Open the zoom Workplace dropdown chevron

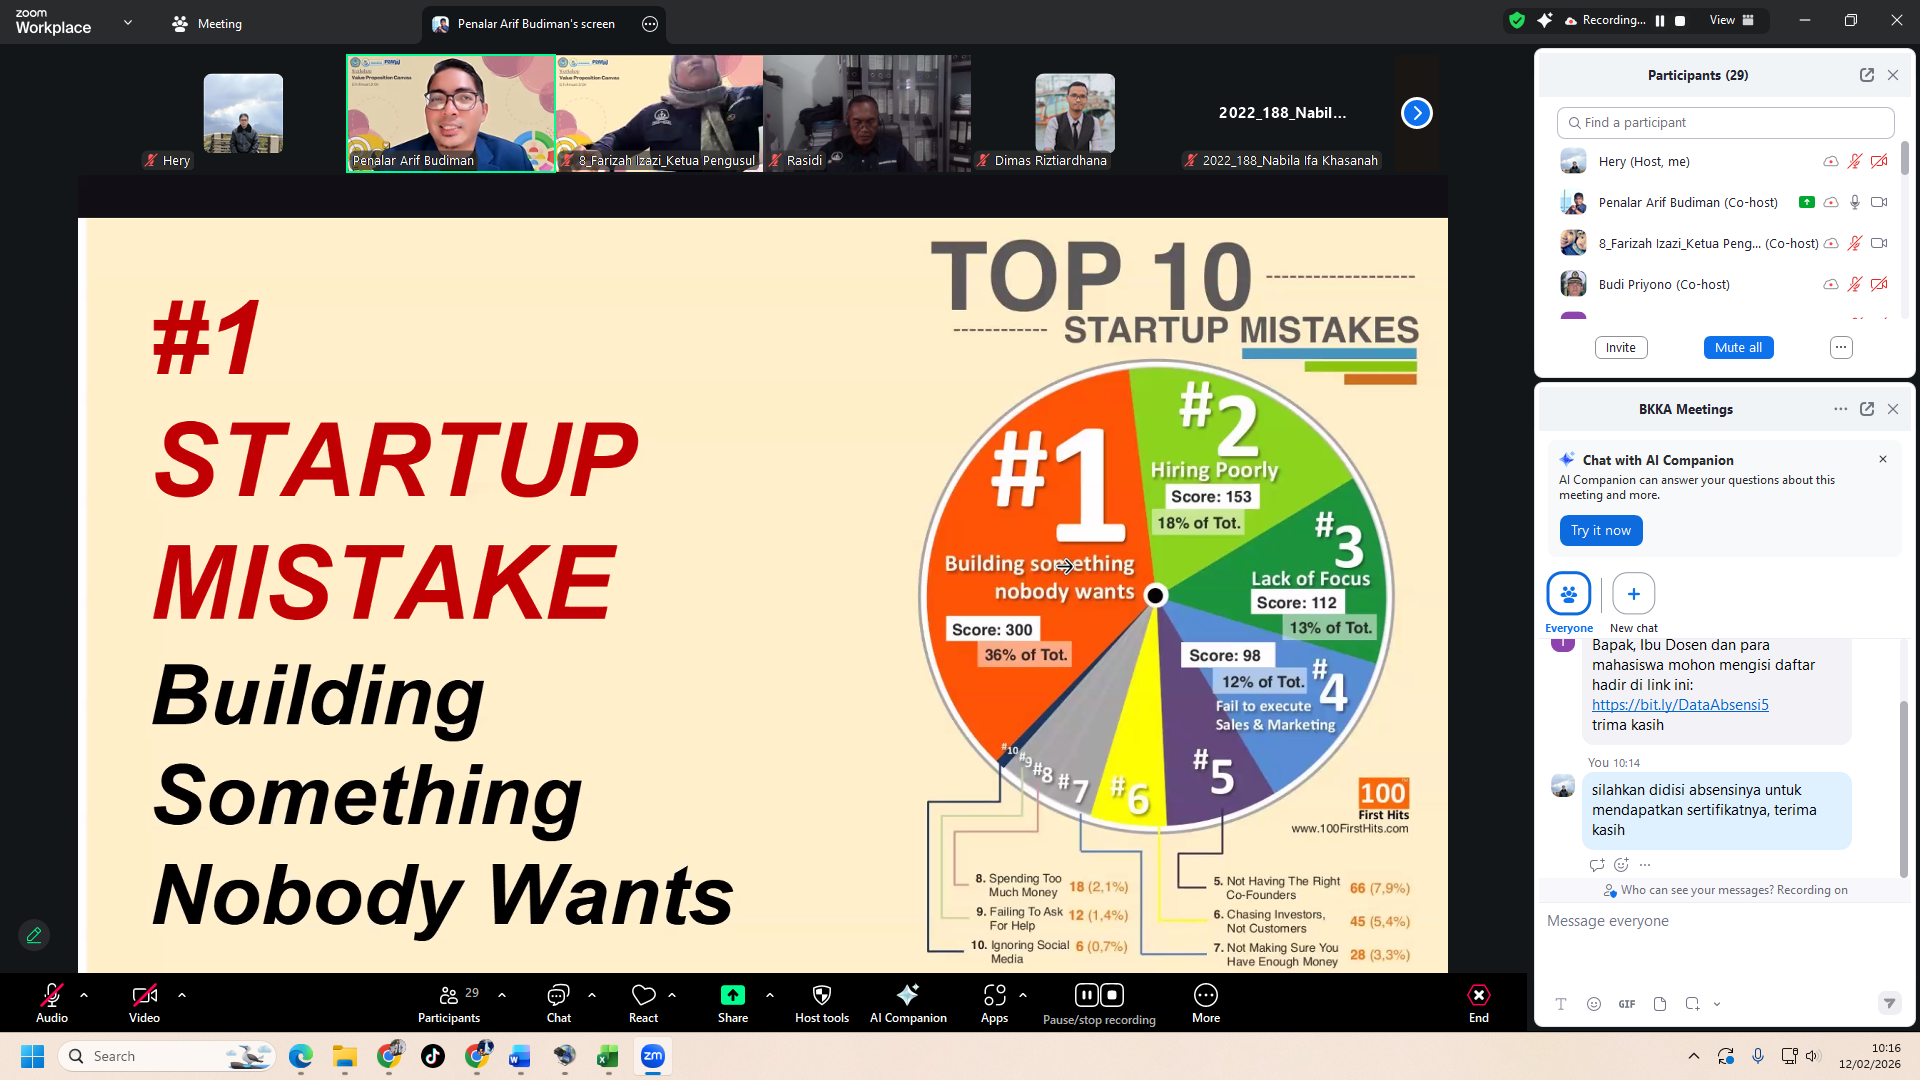coord(128,22)
